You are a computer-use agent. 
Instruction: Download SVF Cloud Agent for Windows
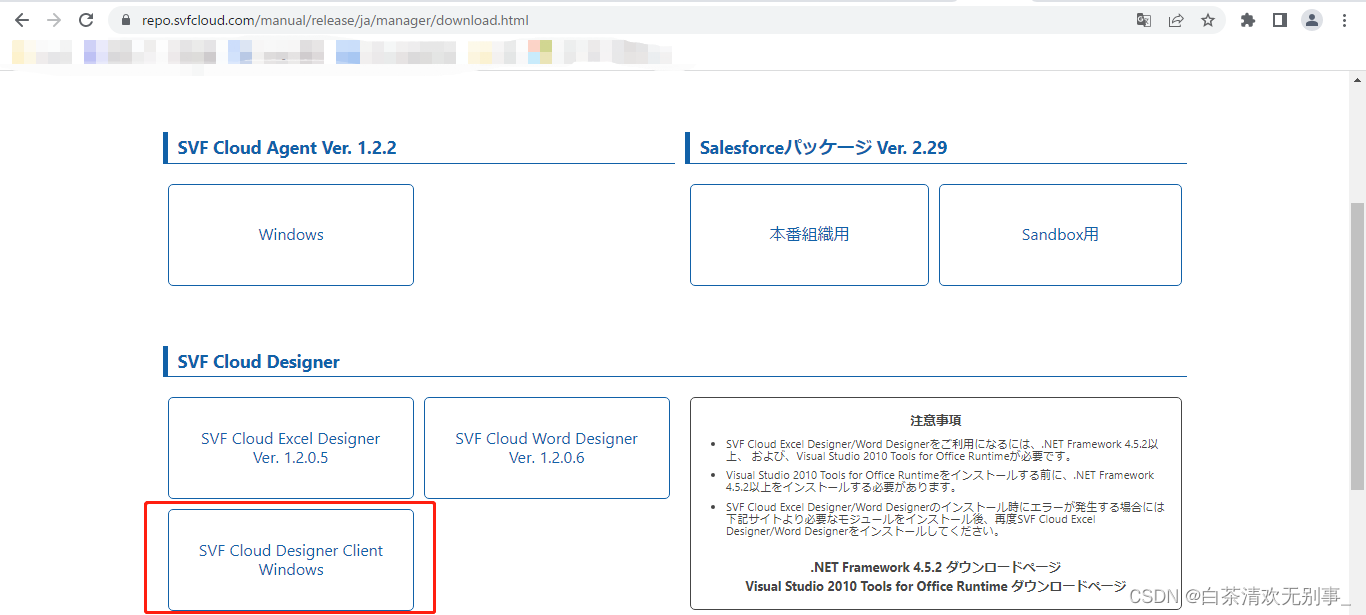point(291,234)
